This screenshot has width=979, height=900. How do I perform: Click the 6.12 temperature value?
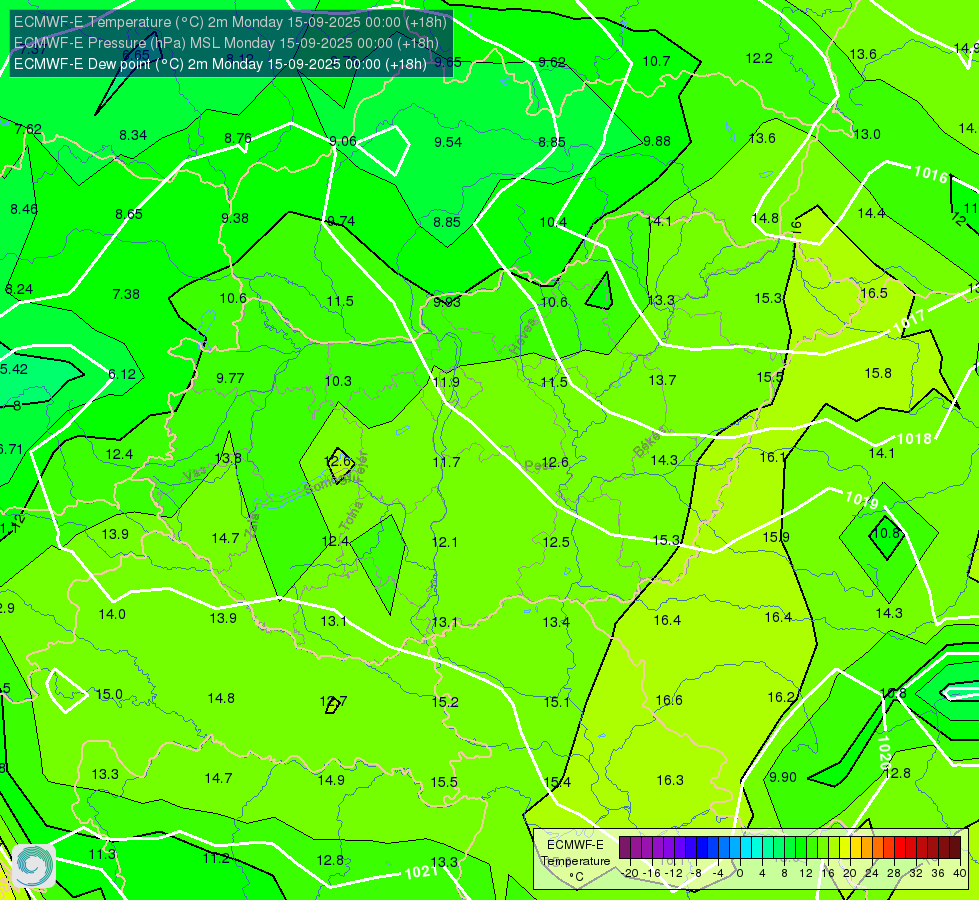[122, 374]
